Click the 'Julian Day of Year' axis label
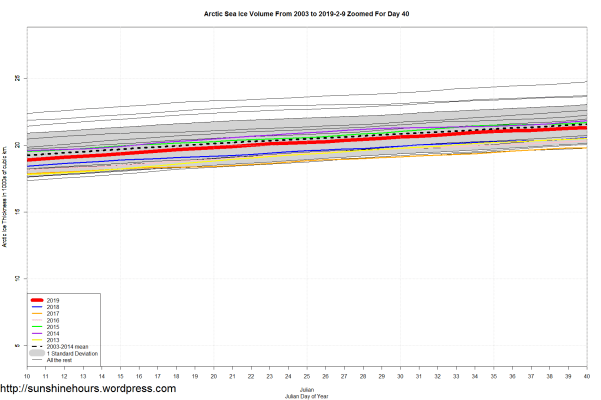 click(306, 397)
